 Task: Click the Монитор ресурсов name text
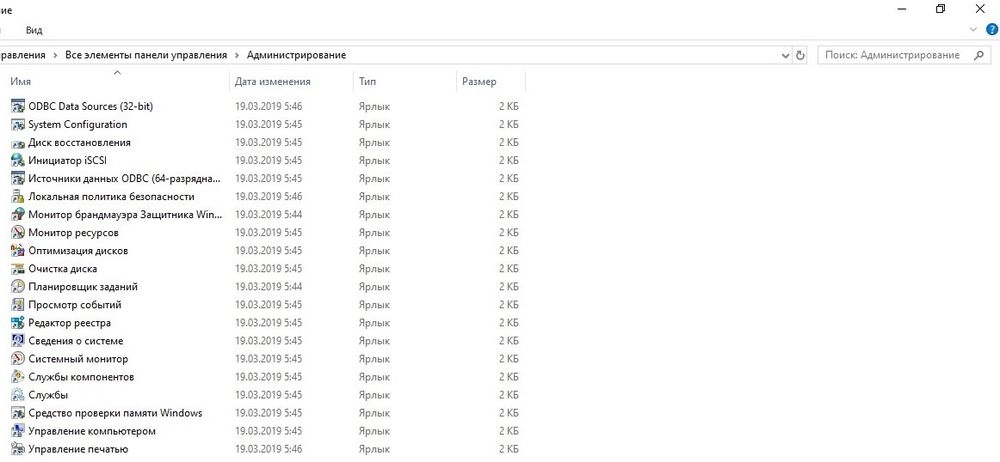coord(73,233)
